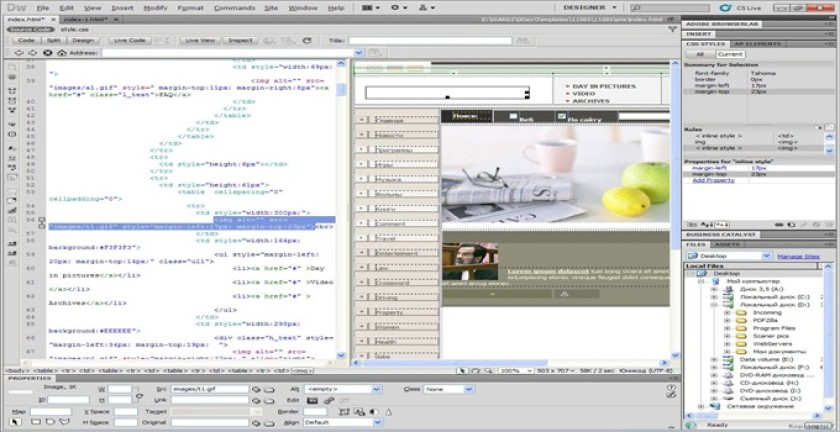Open the Class dropdown in Properties
The width and height of the screenshot is (840, 432).
[x=469, y=390]
